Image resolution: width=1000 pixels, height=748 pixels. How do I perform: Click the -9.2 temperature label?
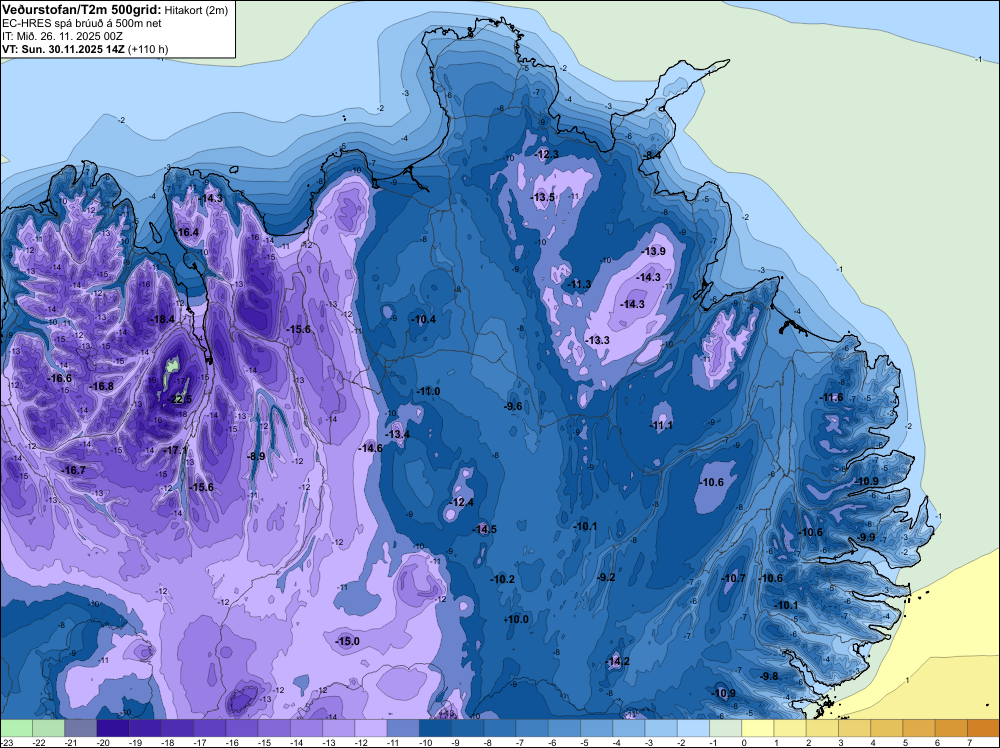pos(606,577)
